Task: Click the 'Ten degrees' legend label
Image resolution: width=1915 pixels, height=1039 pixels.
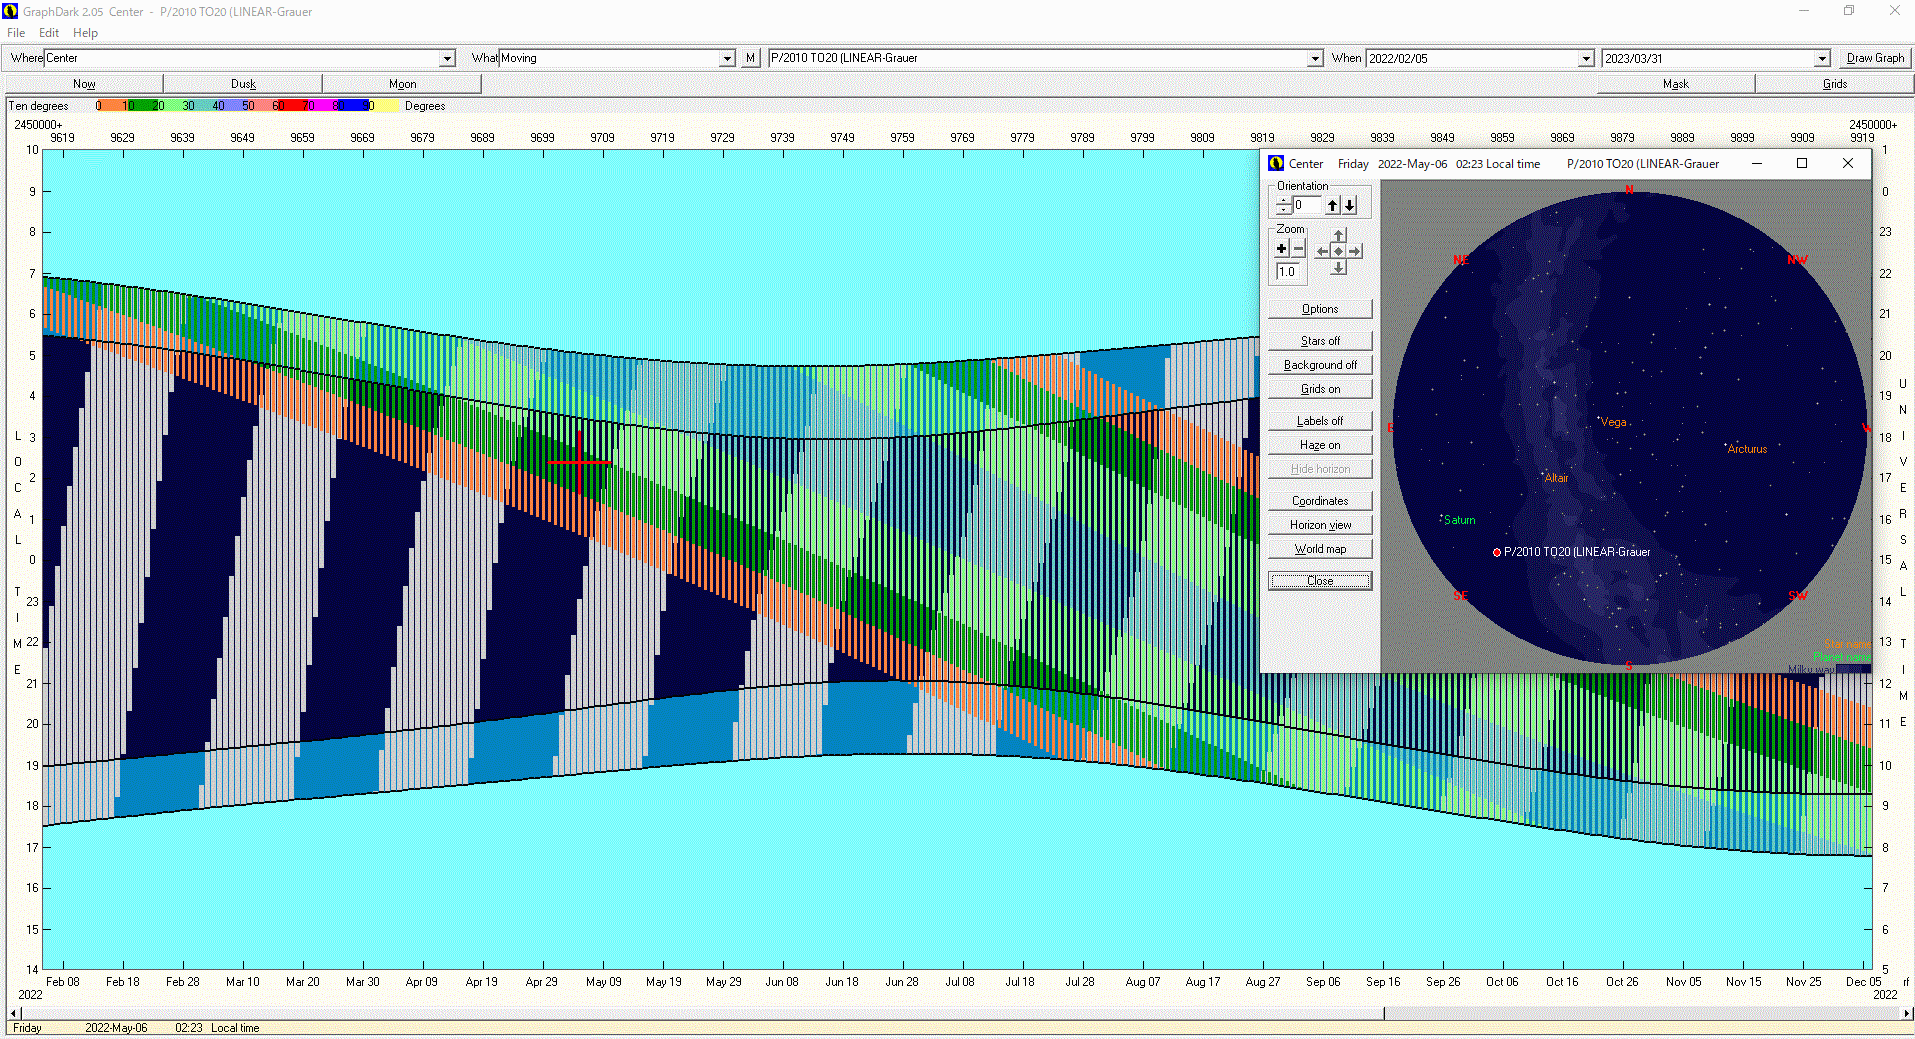Action: pyautogui.click(x=39, y=106)
